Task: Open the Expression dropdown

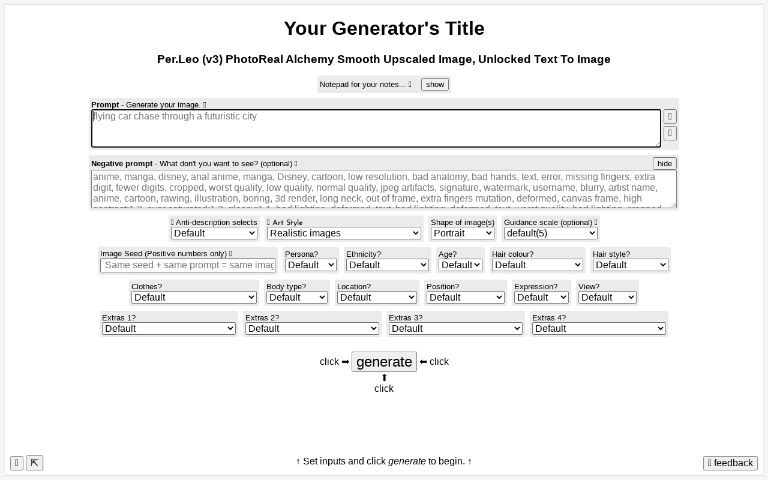Action: 541,297
